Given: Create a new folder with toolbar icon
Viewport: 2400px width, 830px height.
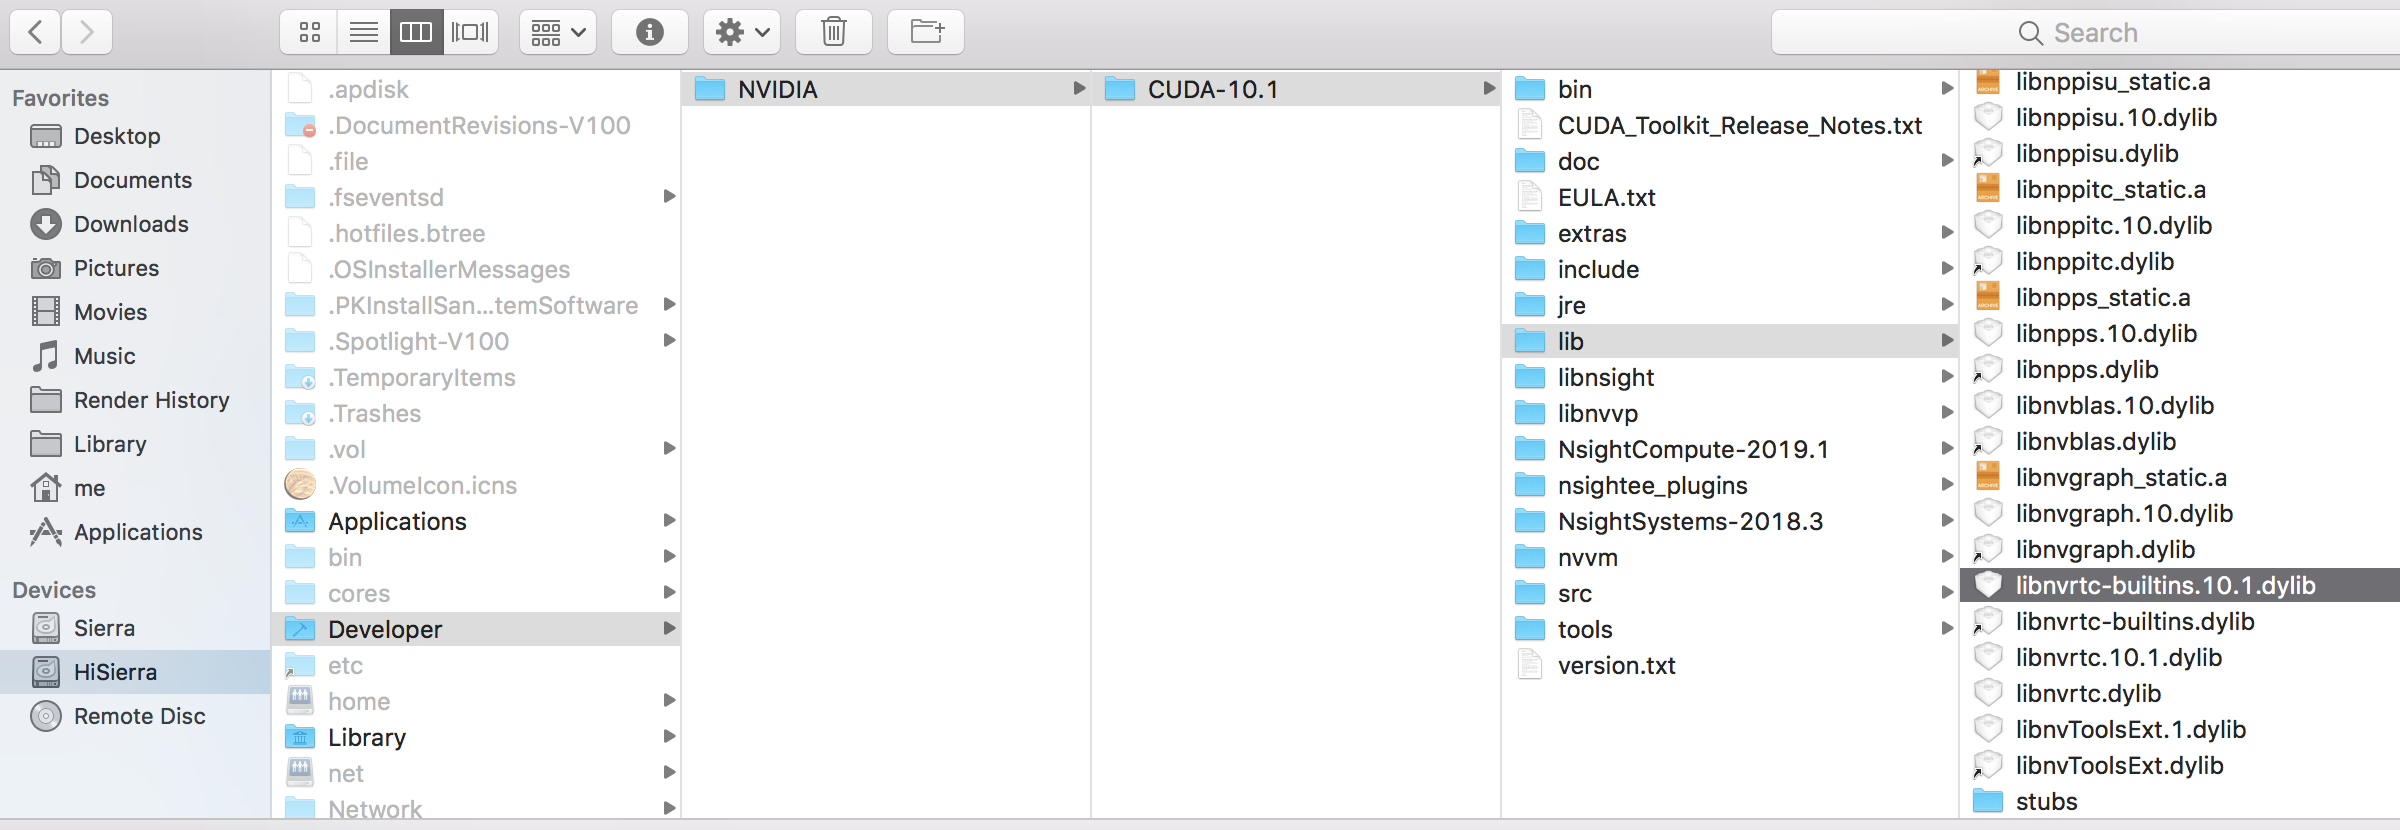Looking at the screenshot, I should [x=926, y=33].
